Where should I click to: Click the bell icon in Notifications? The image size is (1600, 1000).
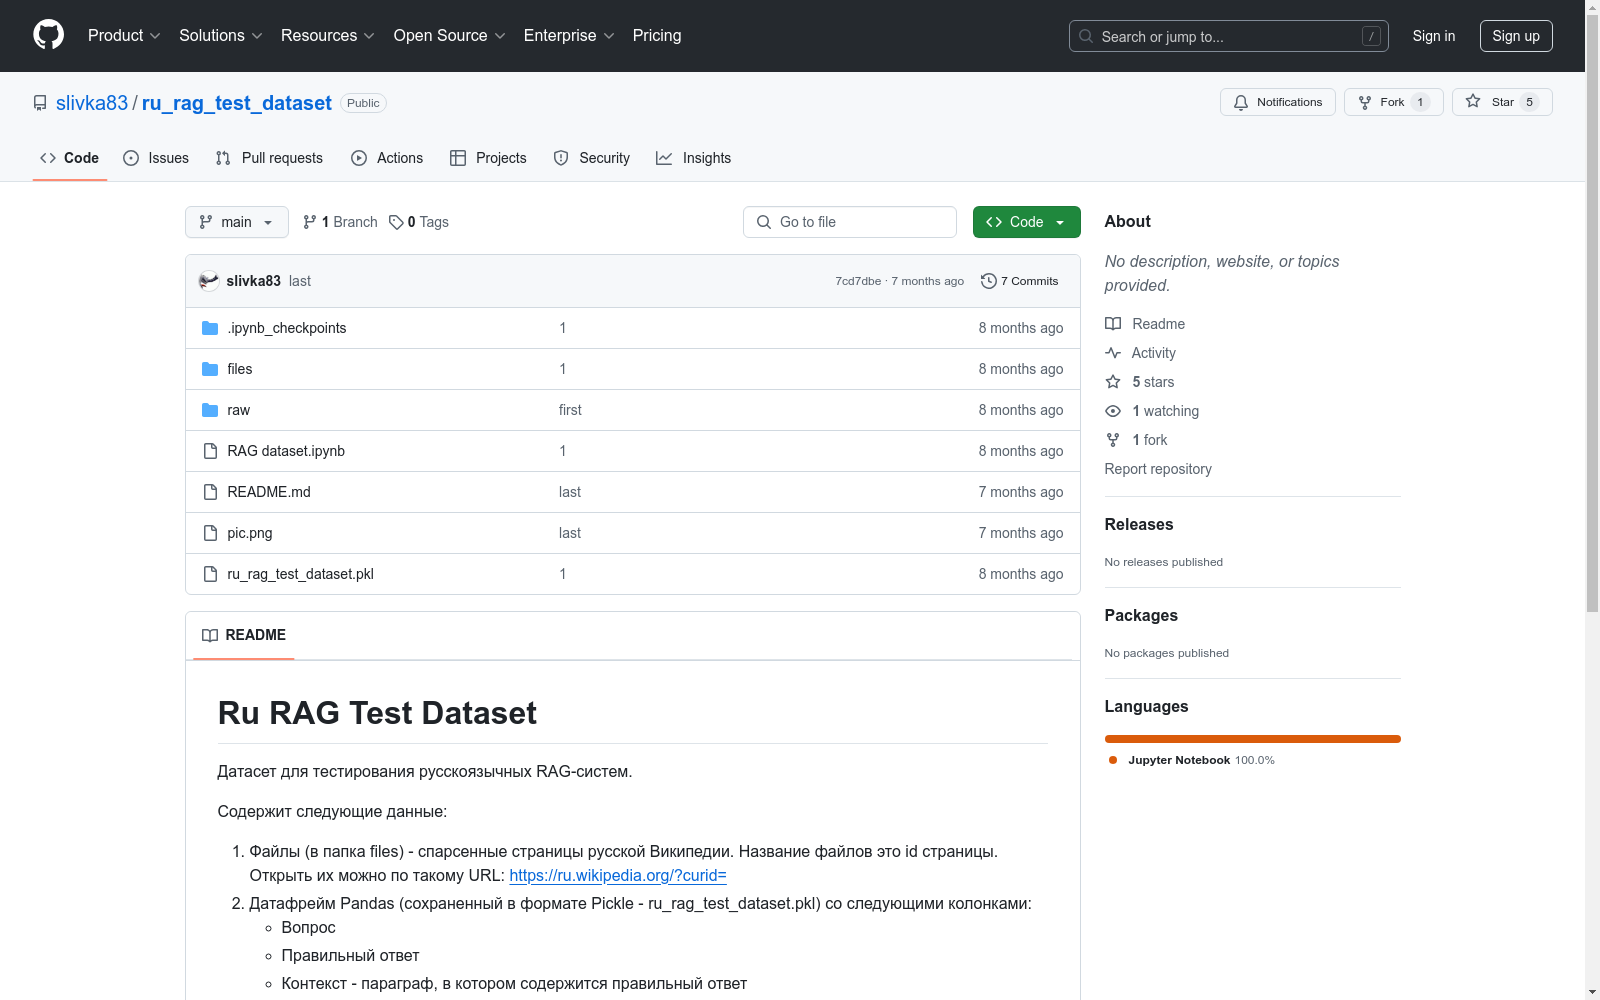coord(1241,102)
